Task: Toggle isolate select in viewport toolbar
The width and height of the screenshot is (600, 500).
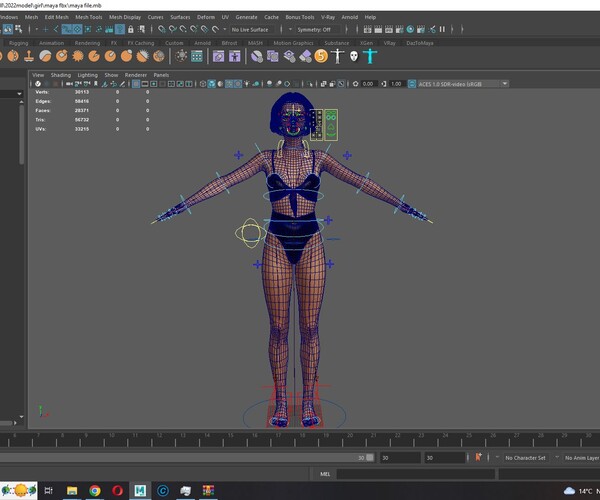Action: coord(310,84)
